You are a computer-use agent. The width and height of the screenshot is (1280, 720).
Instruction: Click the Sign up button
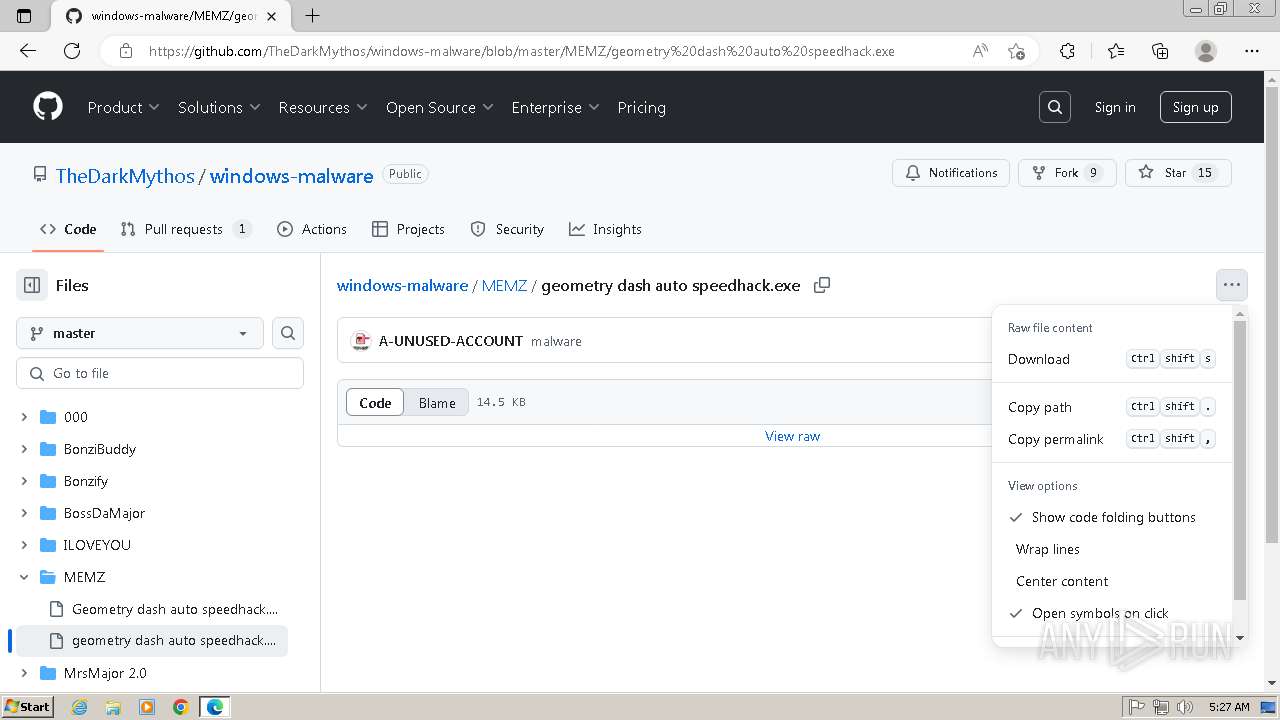coord(1195,107)
